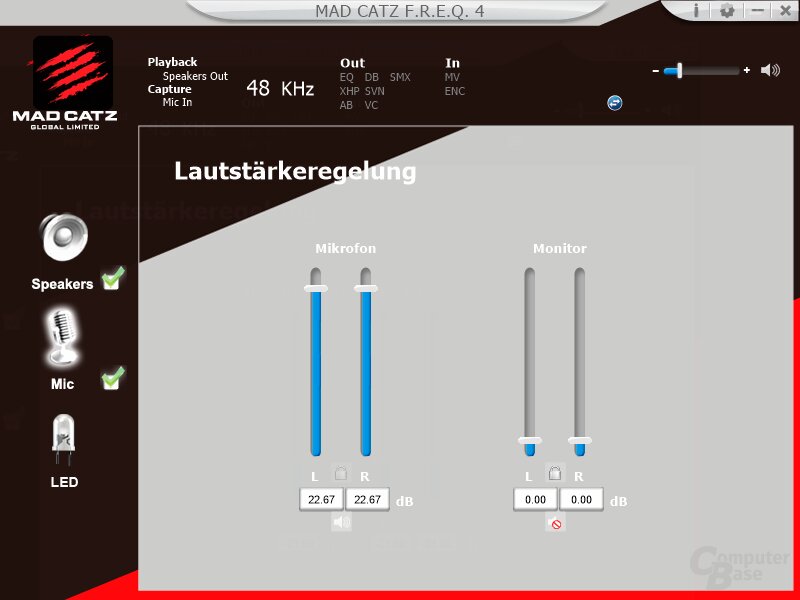This screenshot has width=800, height=600.
Task: Mute master volume speaker icon
Action: tap(770, 70)
